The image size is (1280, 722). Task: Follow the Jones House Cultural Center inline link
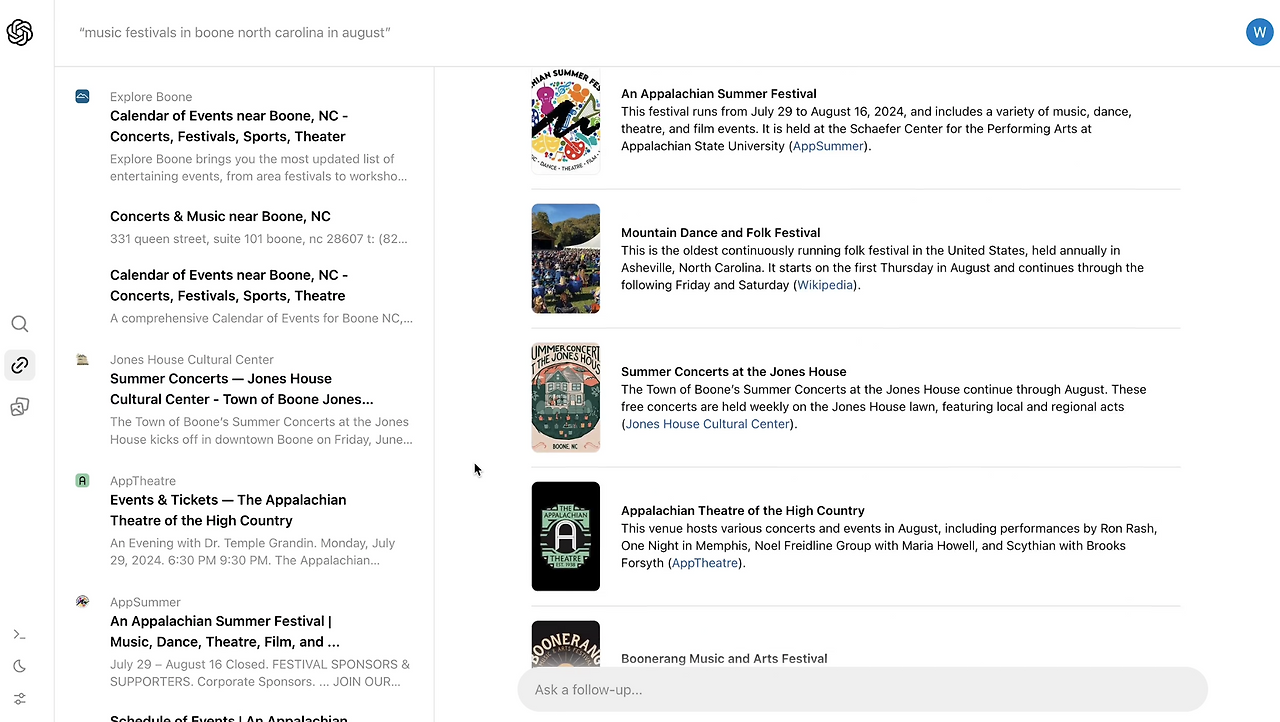[707, 424]
